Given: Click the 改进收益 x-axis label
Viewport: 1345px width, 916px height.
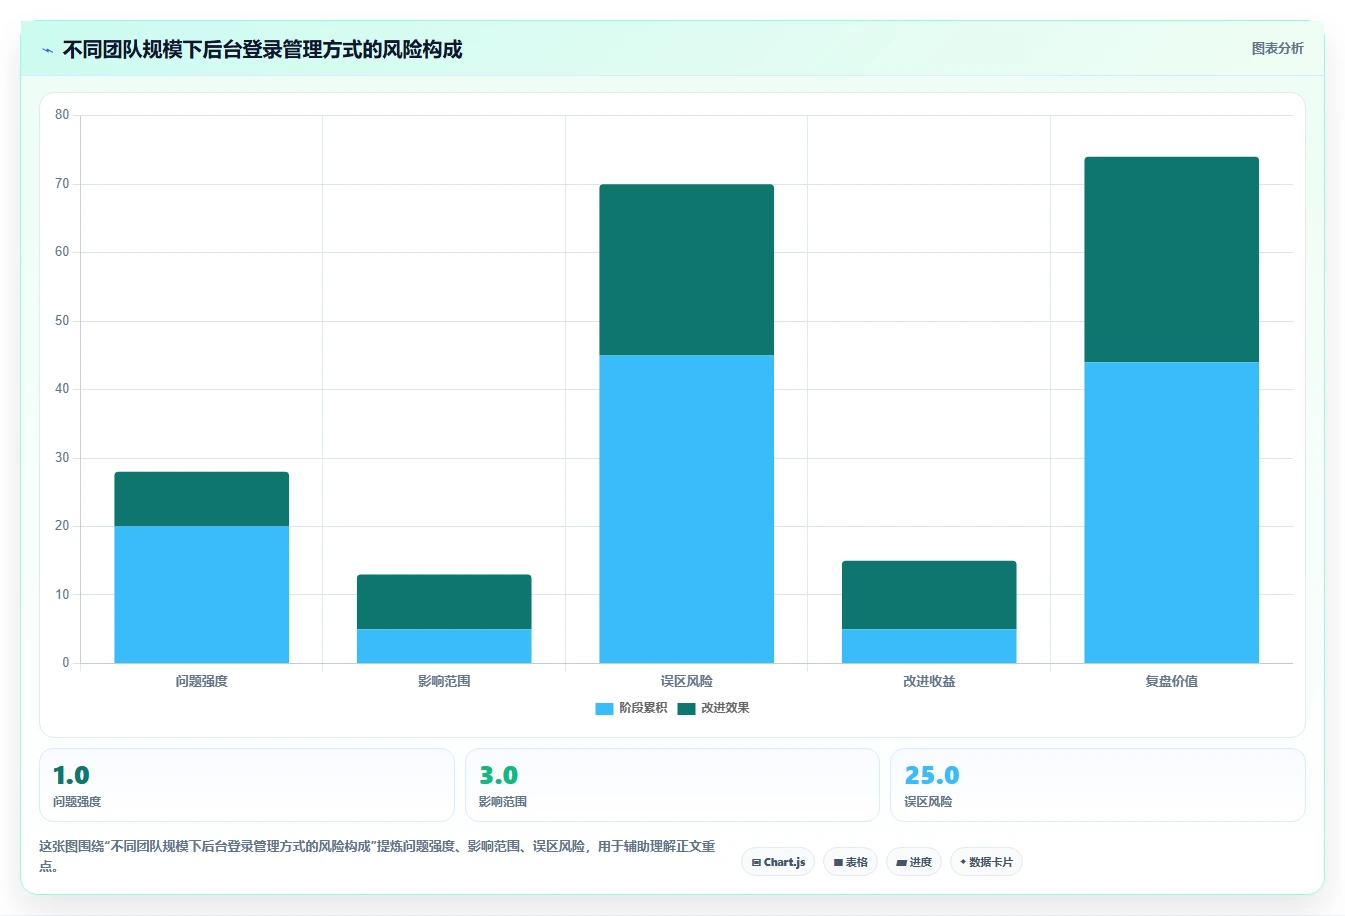Looking at the screenshot, I should pos(929,681).
